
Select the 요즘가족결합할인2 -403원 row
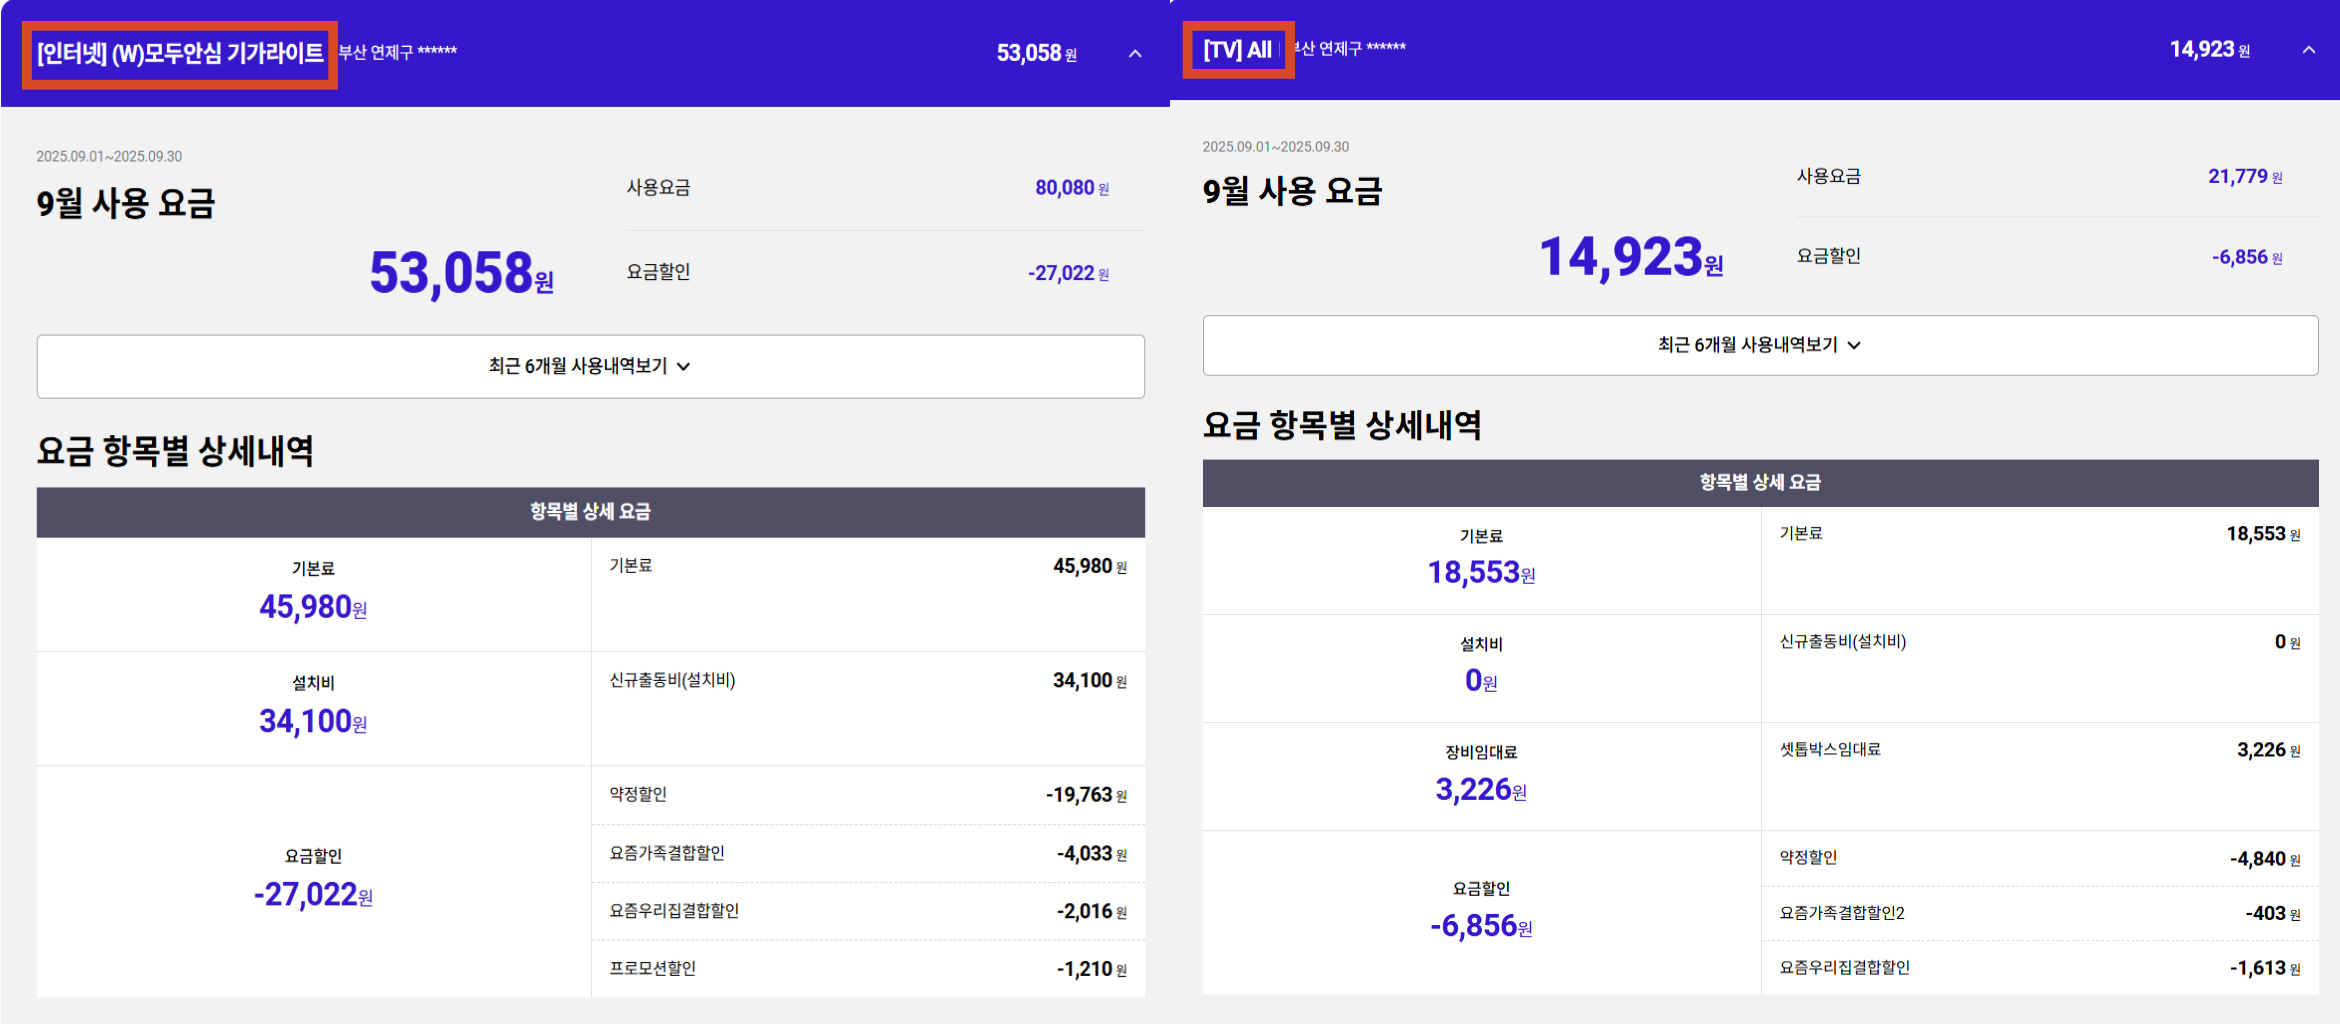2039,913
